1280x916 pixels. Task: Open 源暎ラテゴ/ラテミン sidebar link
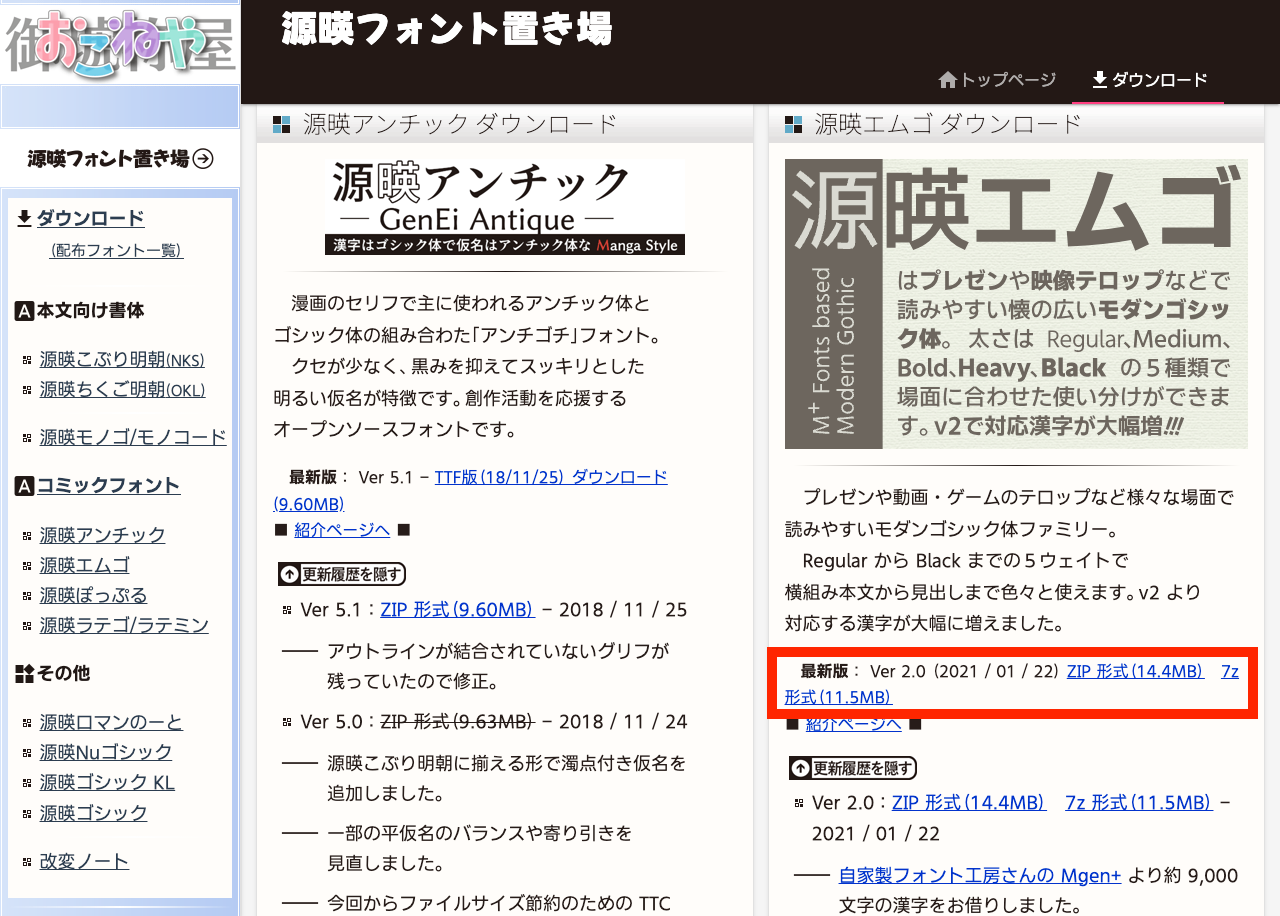point(124,625)
